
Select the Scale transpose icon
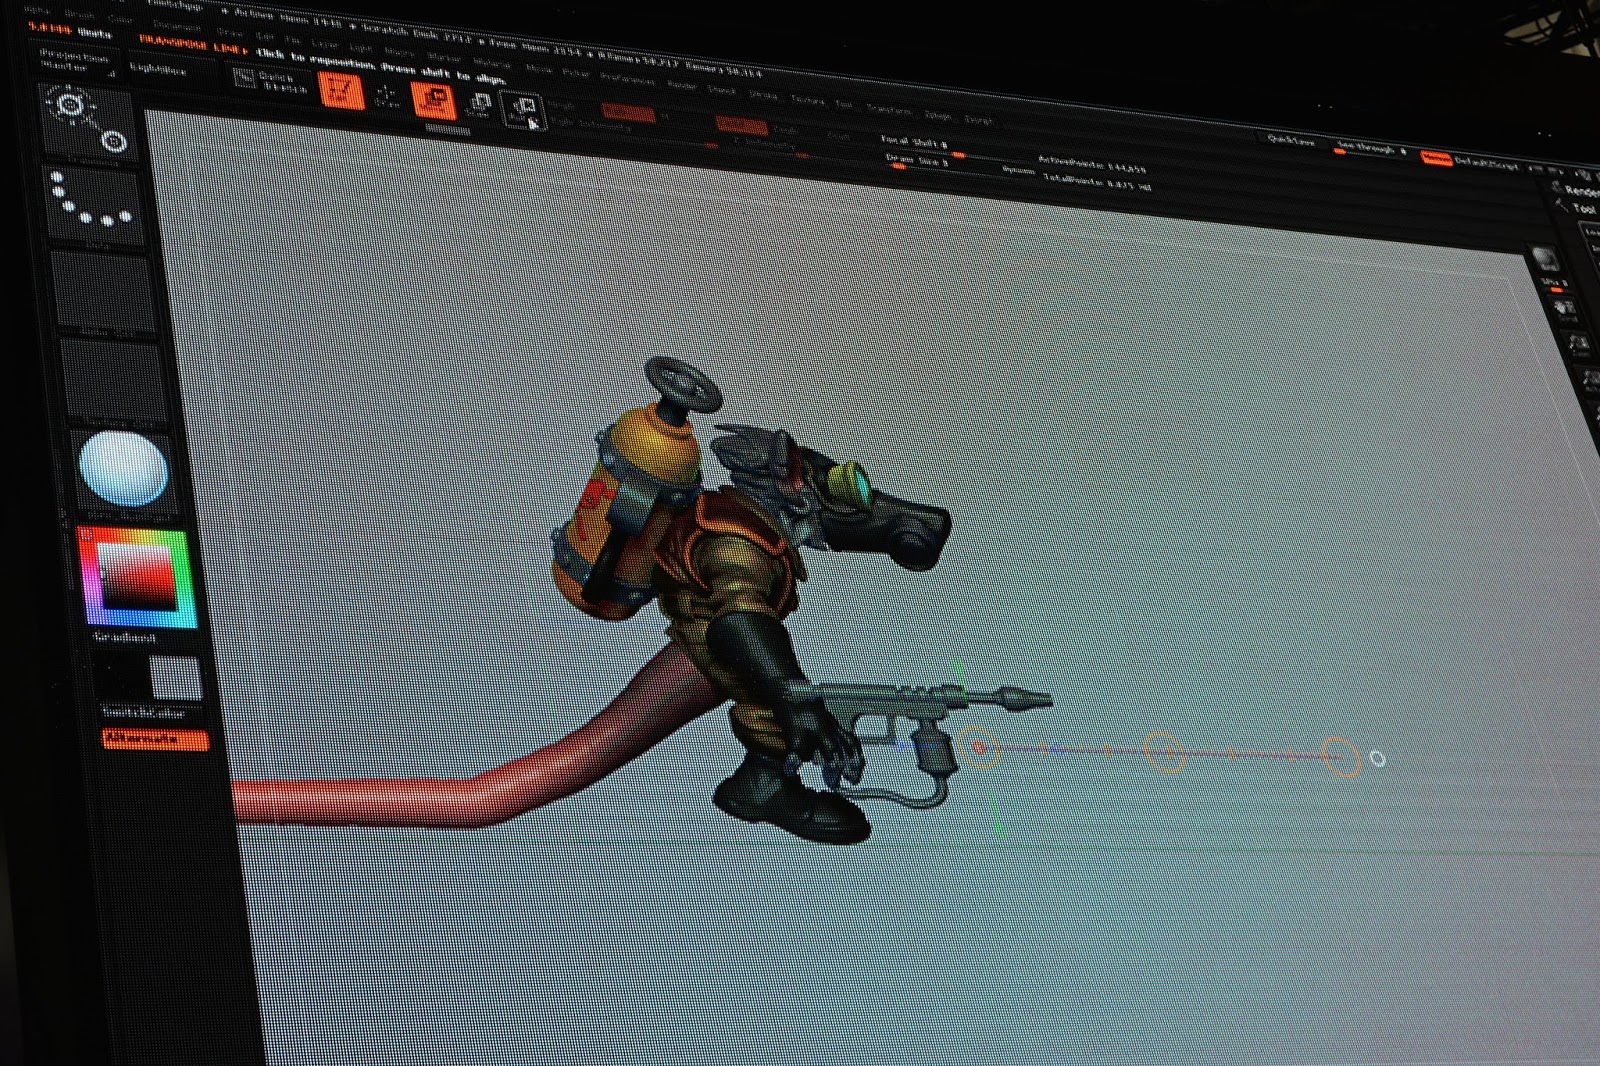[479, 105]
